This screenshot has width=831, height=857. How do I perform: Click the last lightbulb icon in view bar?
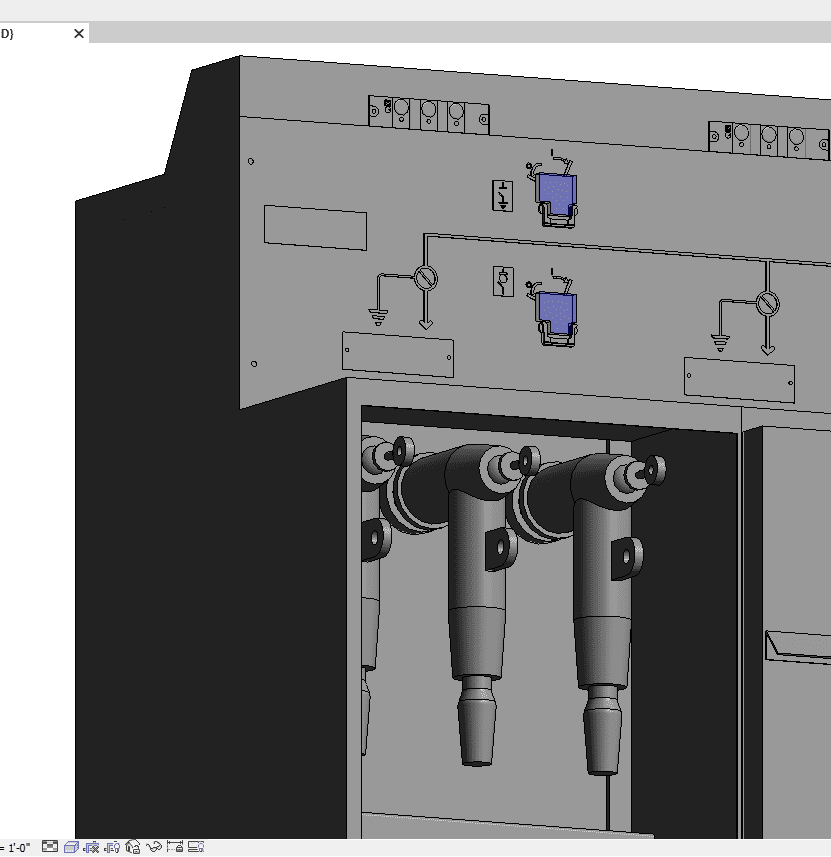click(196, 847)
